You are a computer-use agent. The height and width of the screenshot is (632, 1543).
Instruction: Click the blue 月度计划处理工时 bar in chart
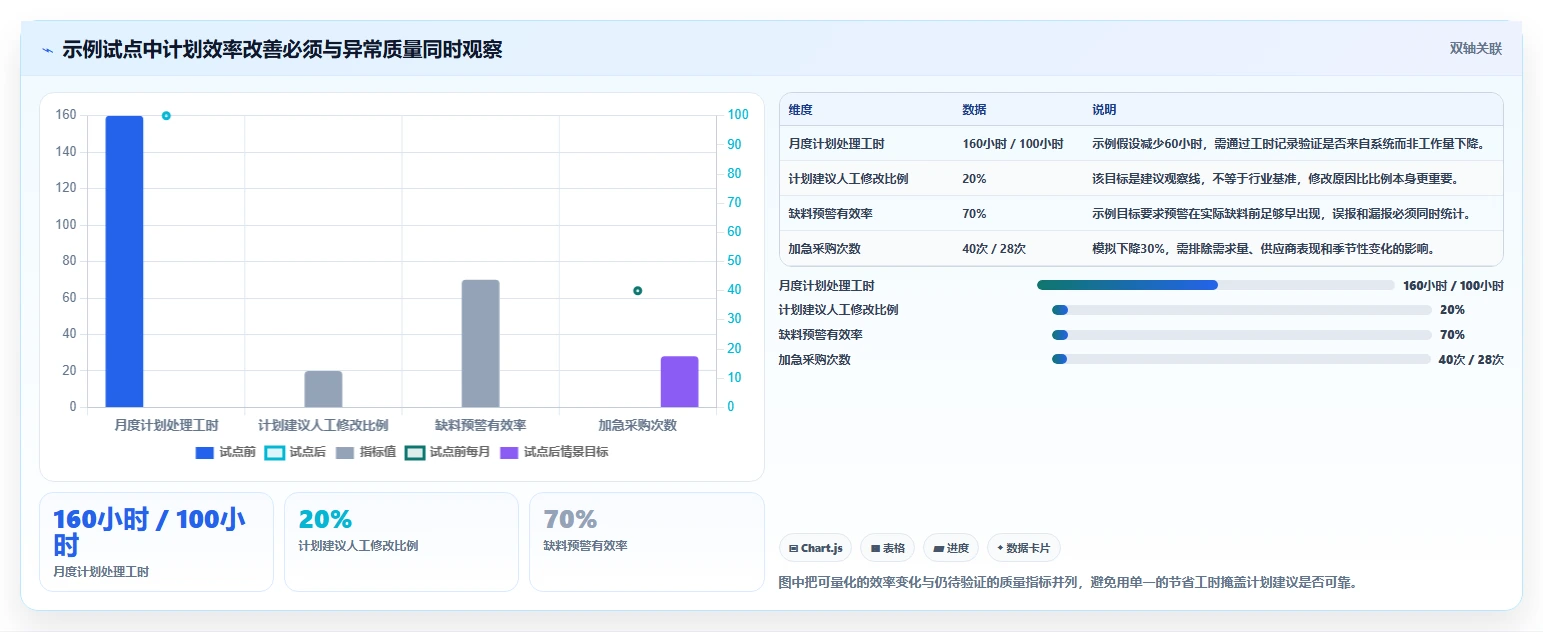click(125, 261)
